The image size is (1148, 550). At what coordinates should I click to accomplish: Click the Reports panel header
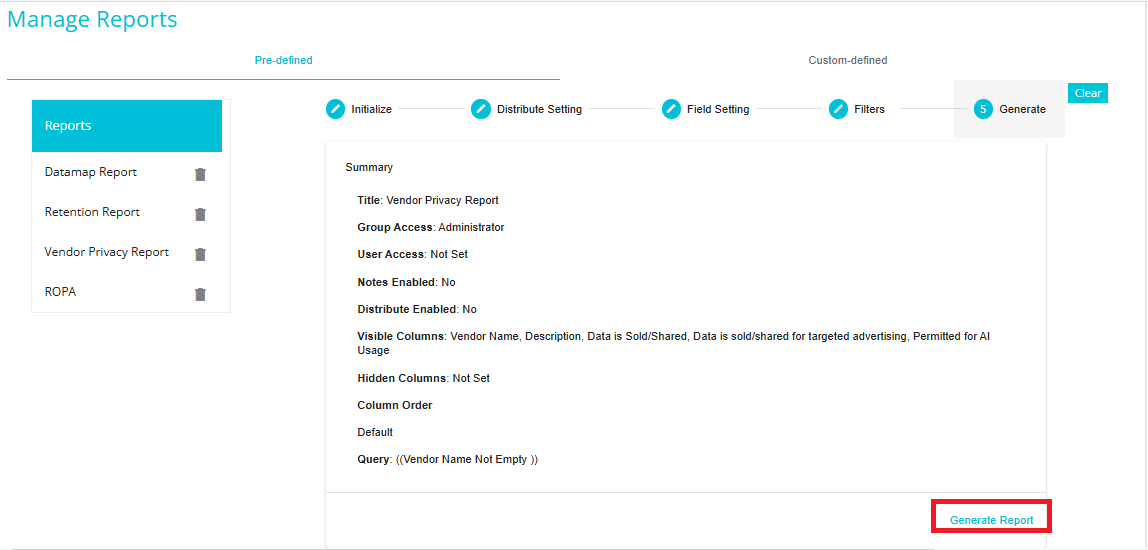pos(127,126)
